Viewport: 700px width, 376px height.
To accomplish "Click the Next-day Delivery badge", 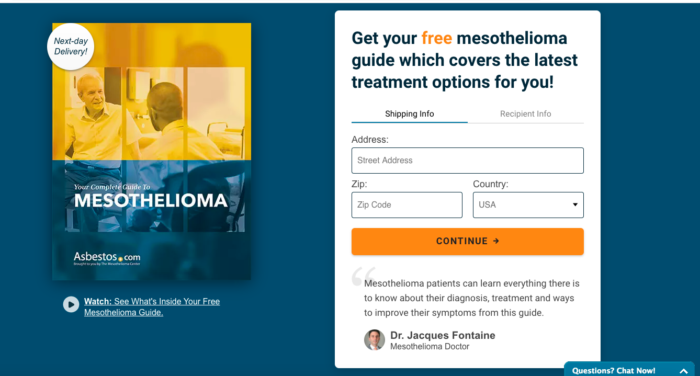I will point(71,46).
